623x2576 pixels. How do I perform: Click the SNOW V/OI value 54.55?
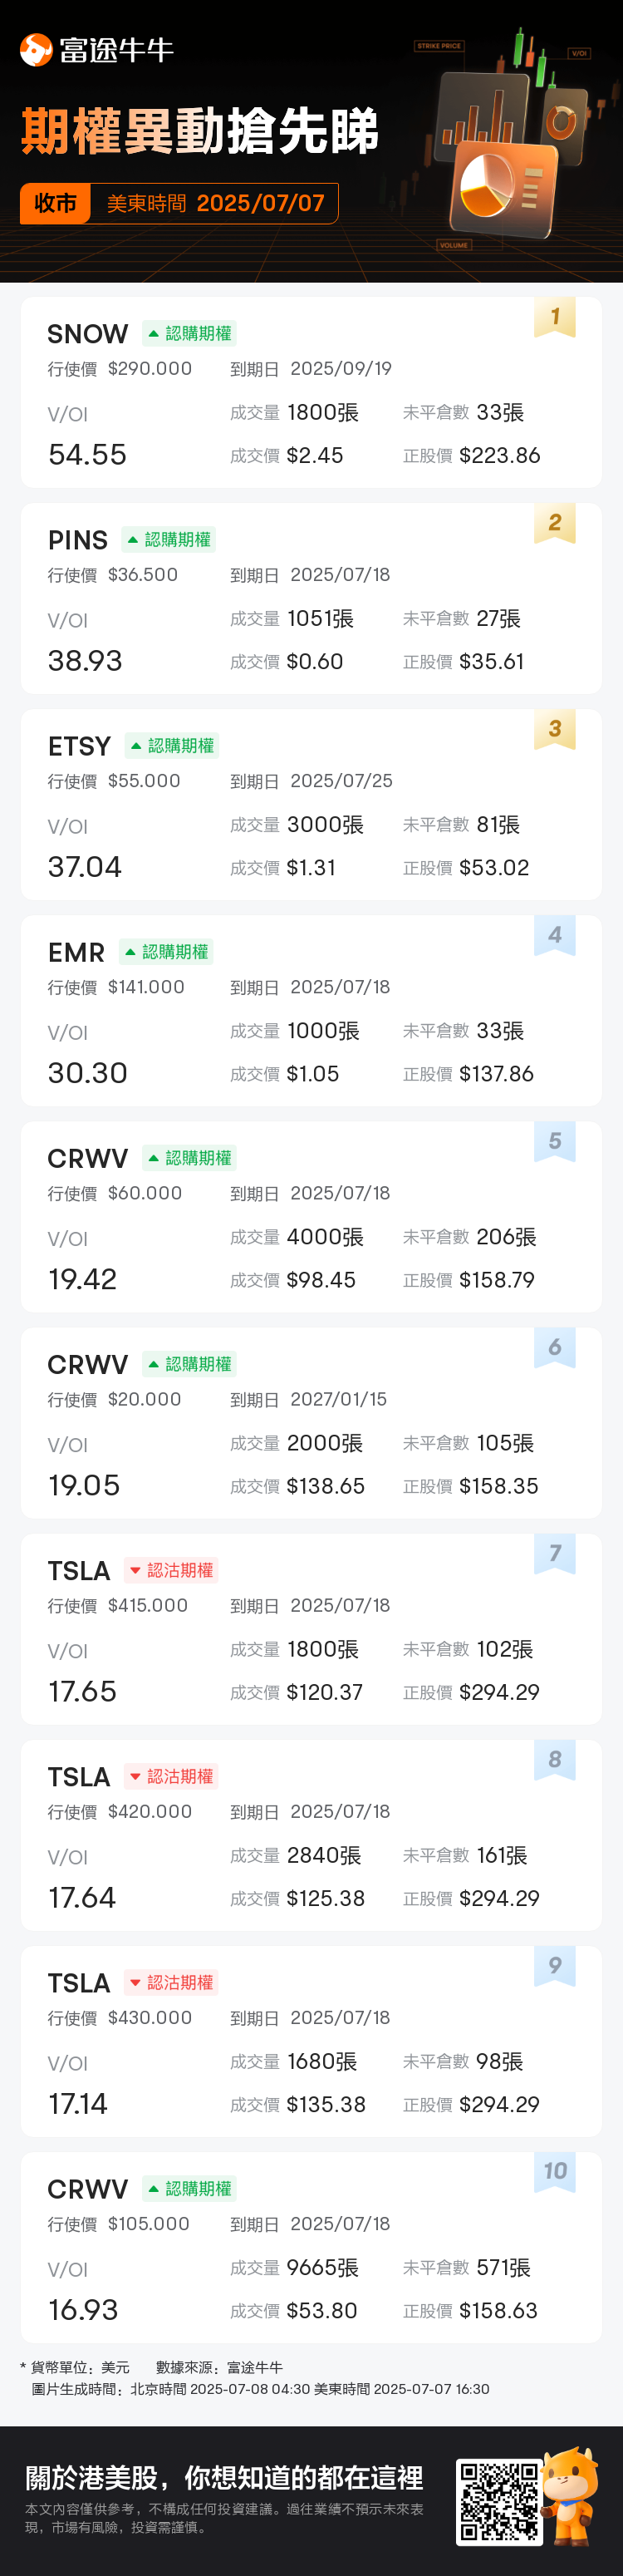click(x=87, y=455)
